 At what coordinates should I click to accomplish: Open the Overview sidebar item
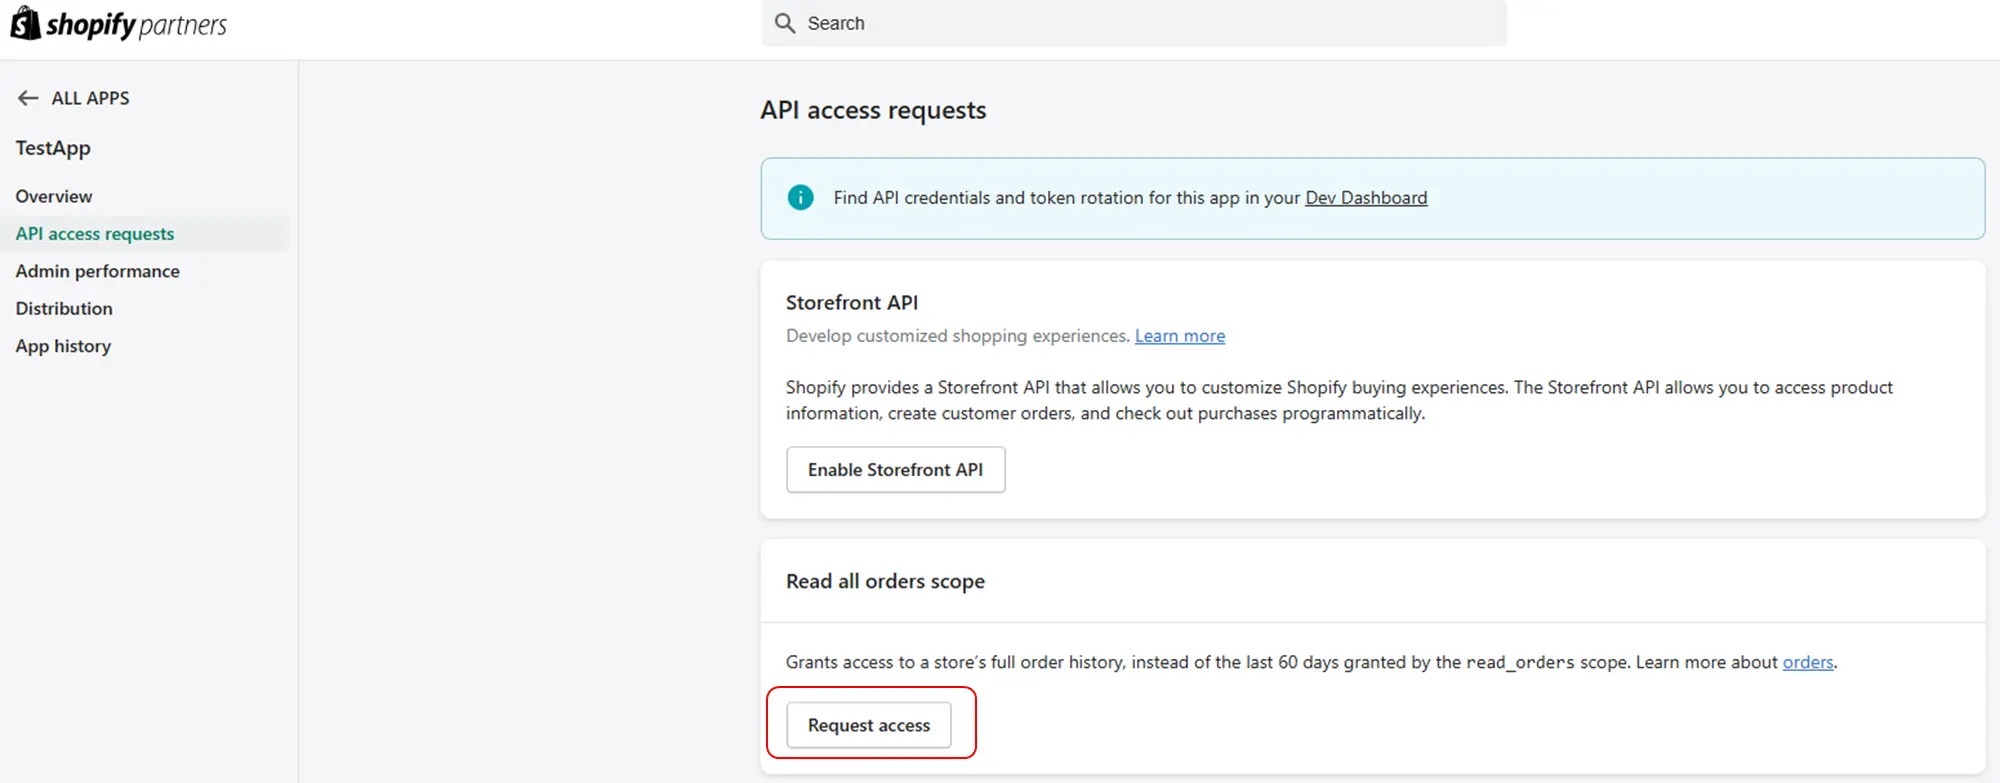coord(54,196)
